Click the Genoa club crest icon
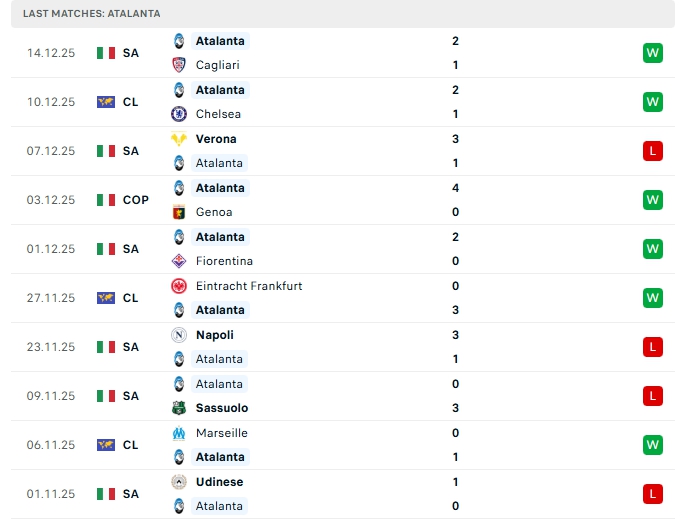This screenshot has width=686, height=519. tap(179, 212)
